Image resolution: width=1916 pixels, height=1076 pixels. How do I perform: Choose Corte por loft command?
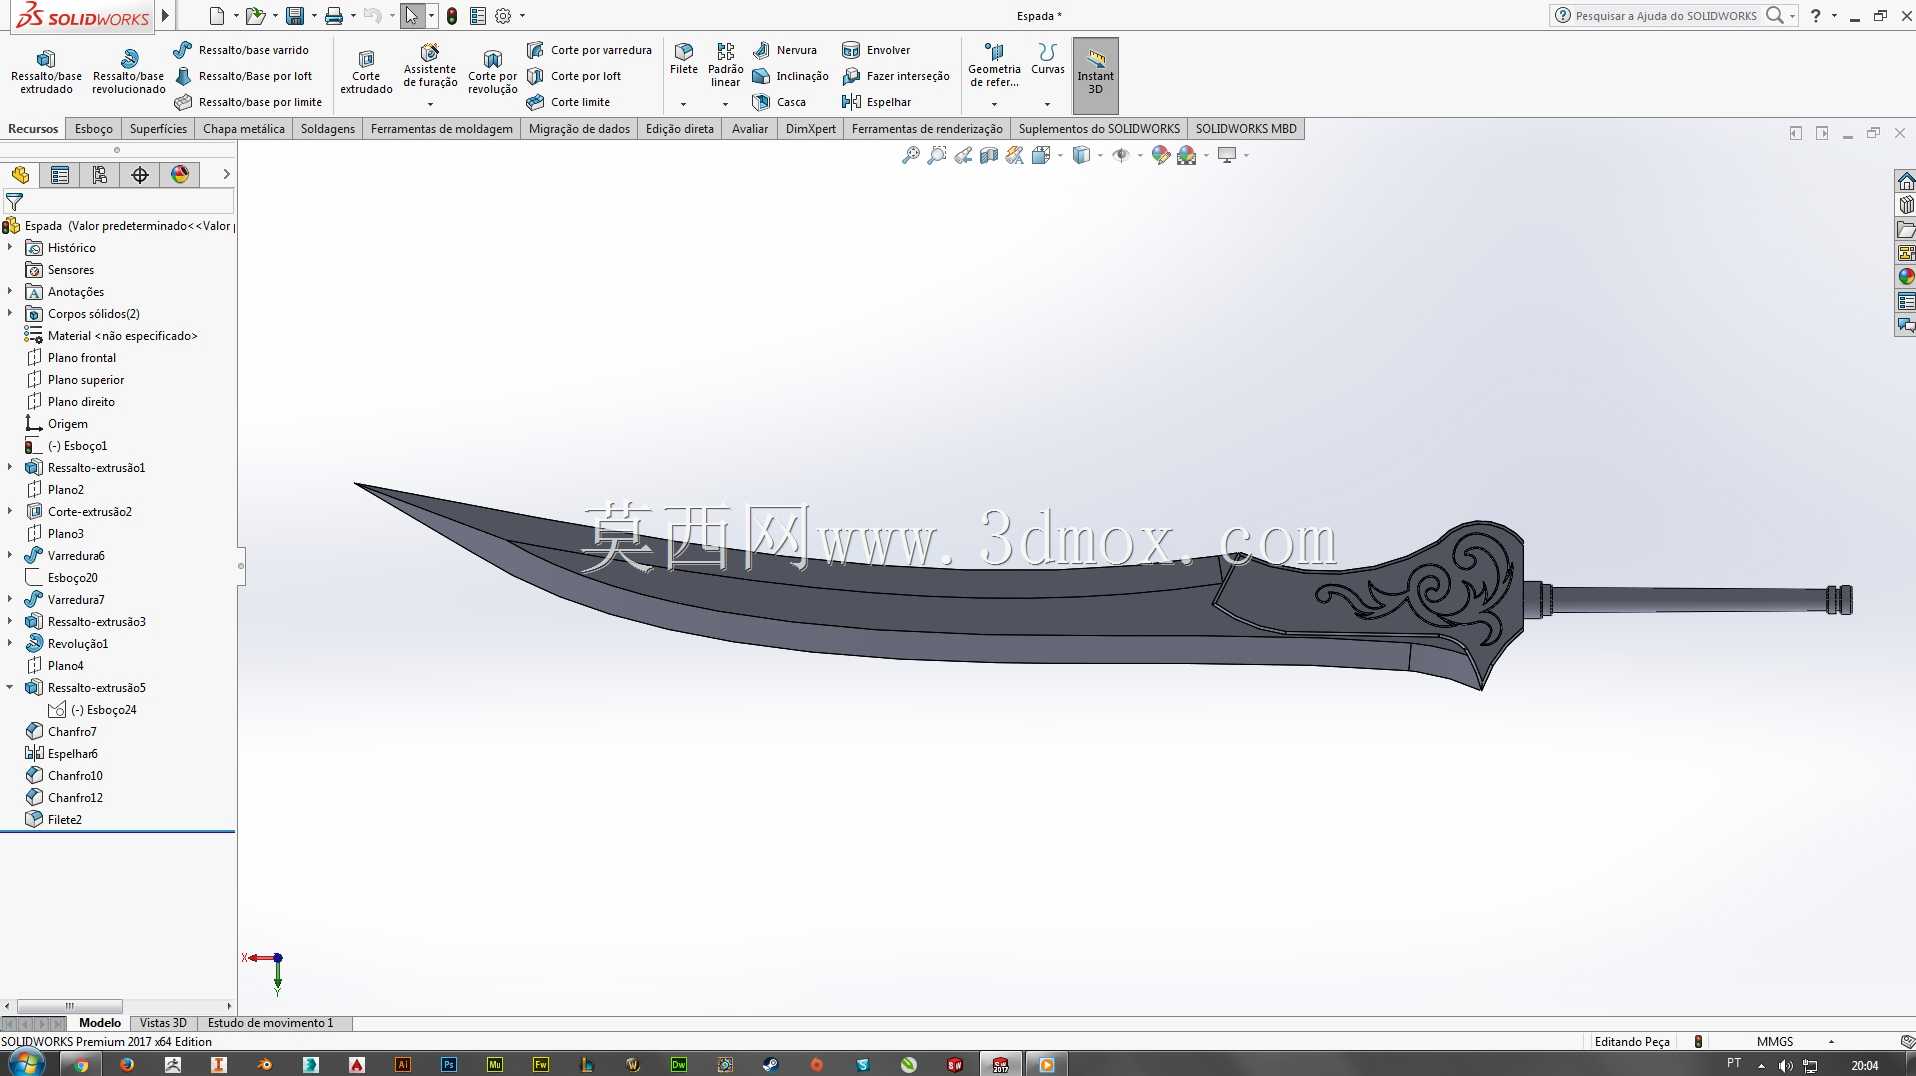click(574, 76)
